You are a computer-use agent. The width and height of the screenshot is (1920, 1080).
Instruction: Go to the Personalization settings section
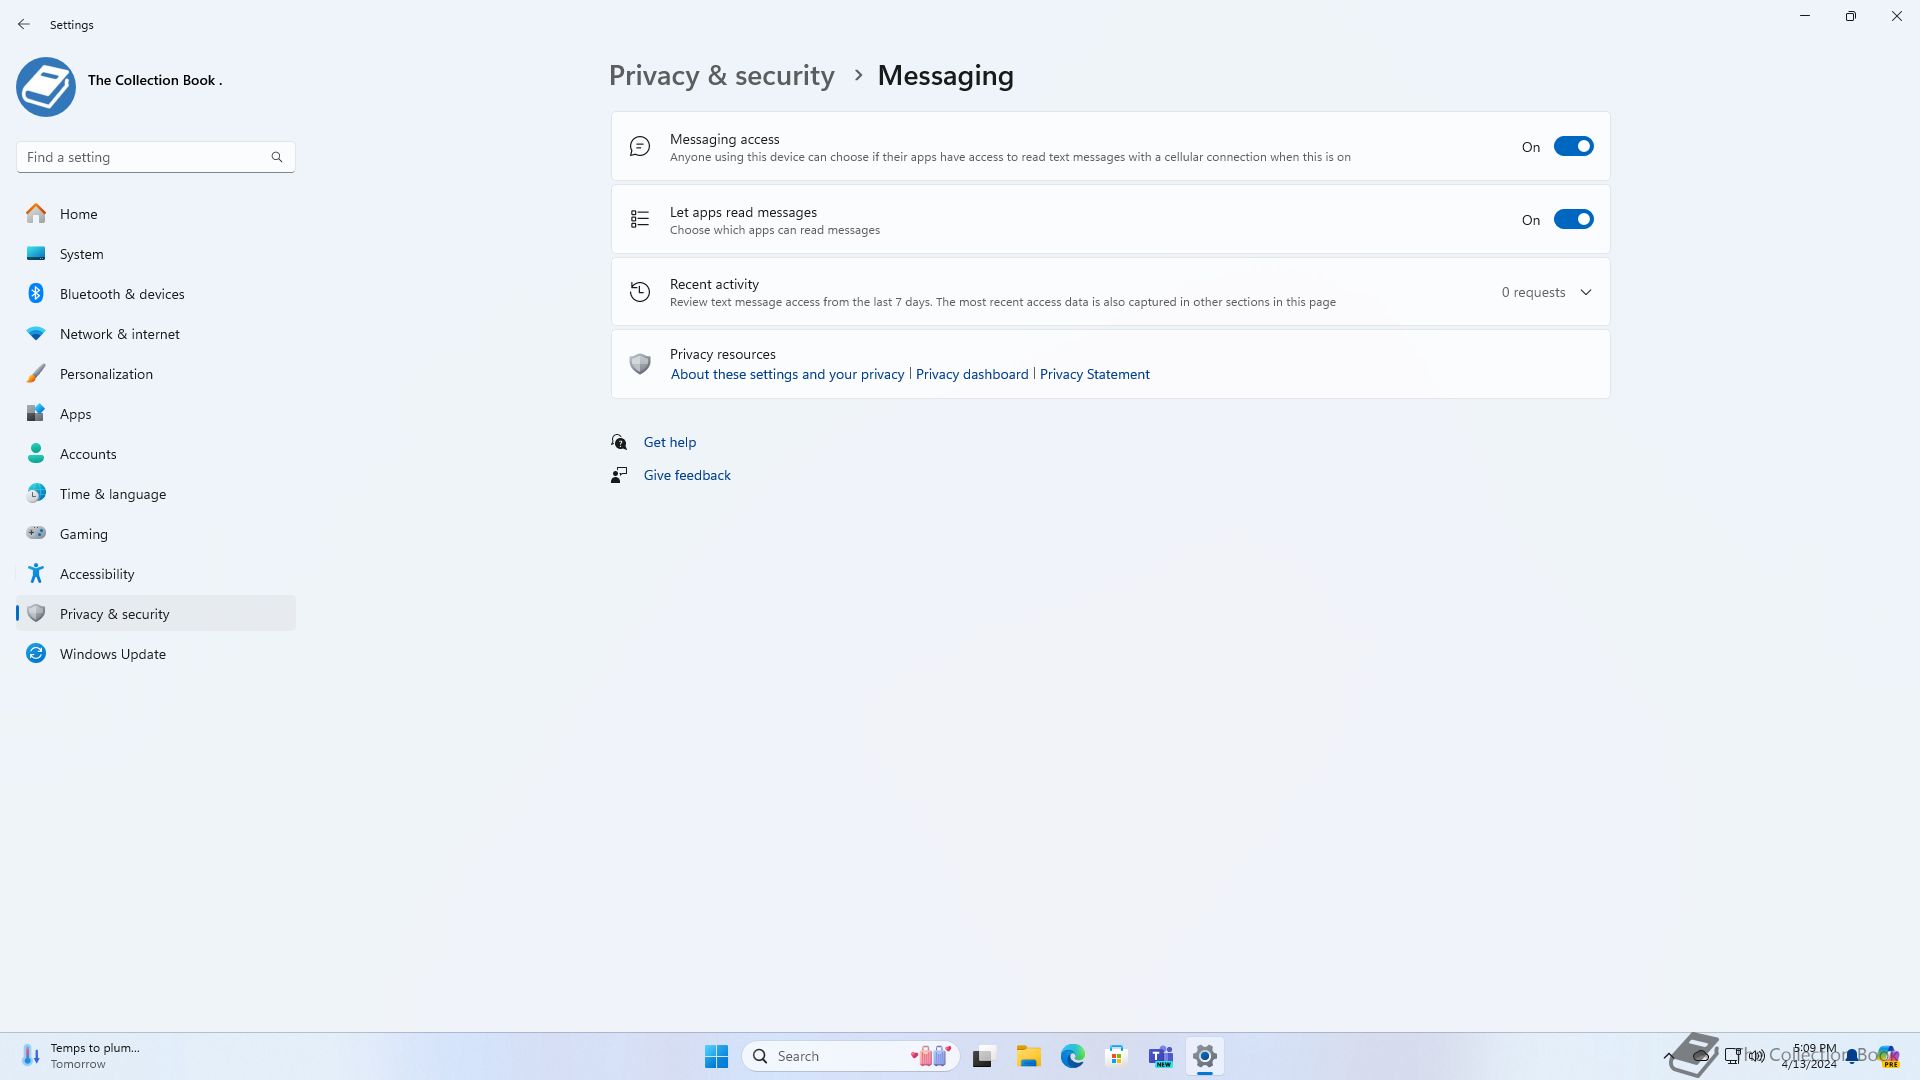click(x=106, y=374)
